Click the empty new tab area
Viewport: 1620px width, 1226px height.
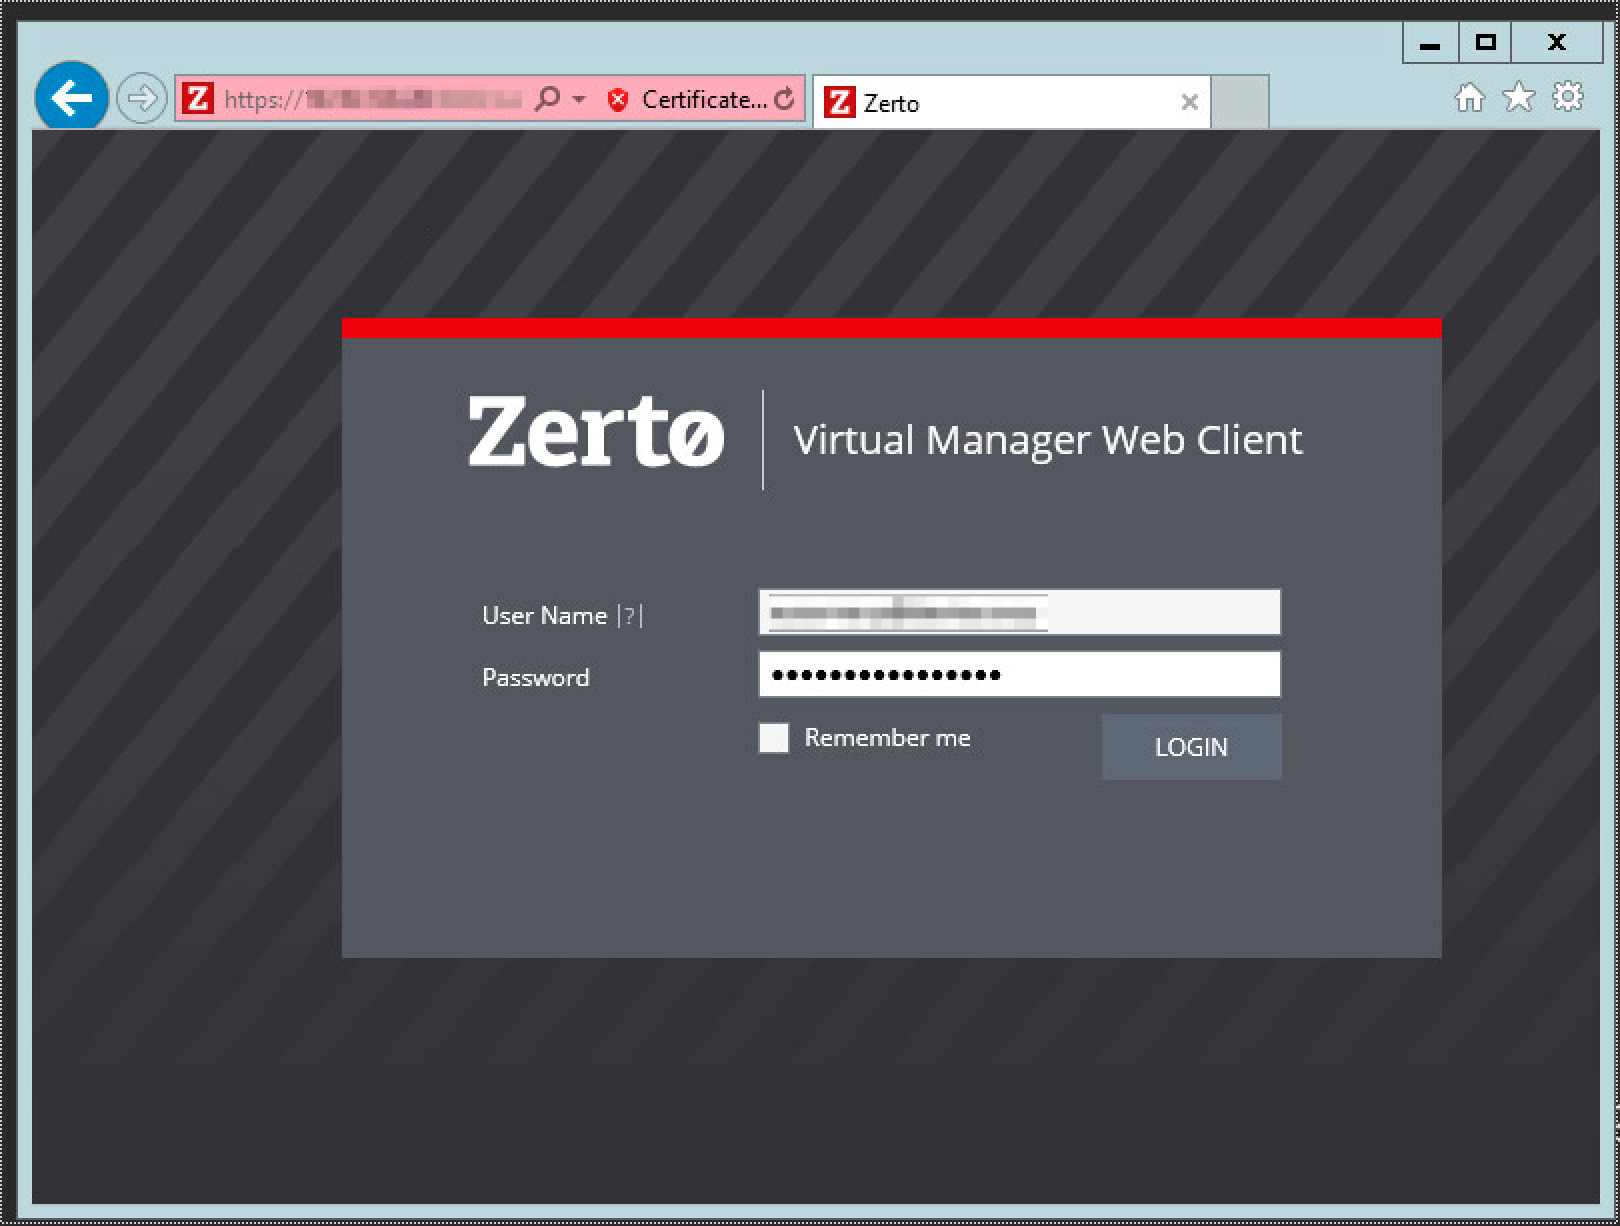click(x=1240, y=102)
